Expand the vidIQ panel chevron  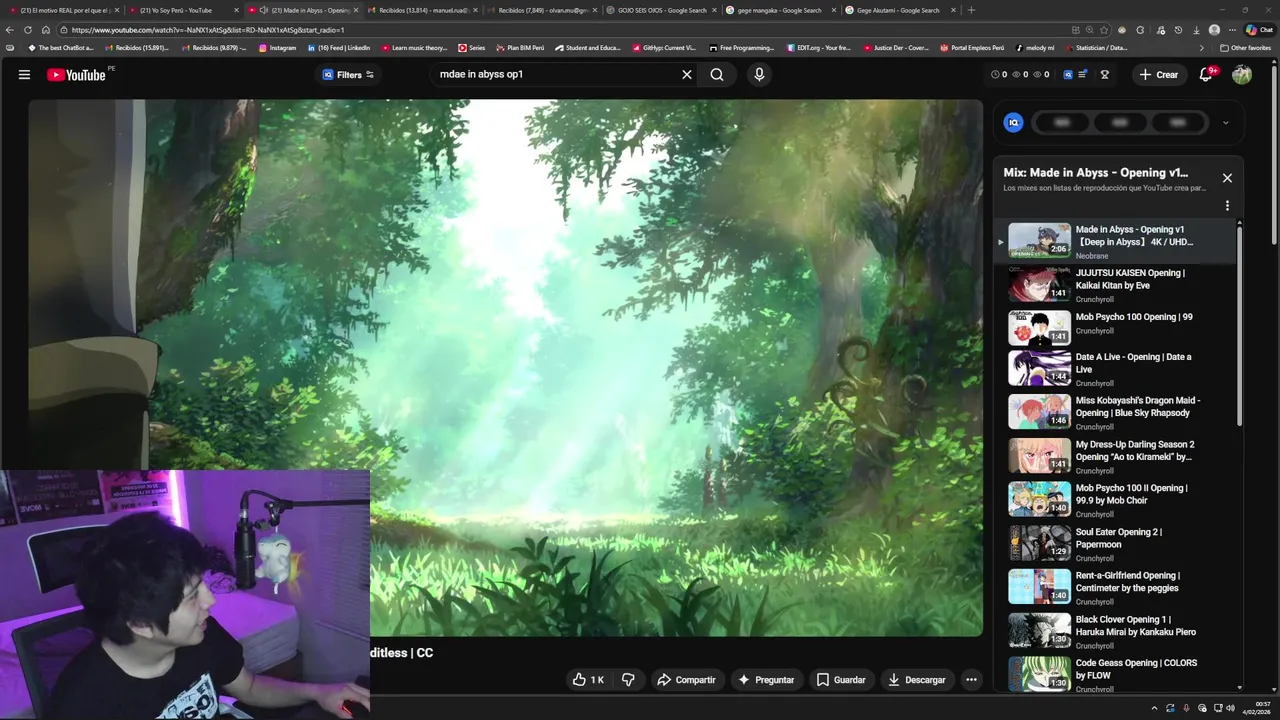coord(1225,123)
